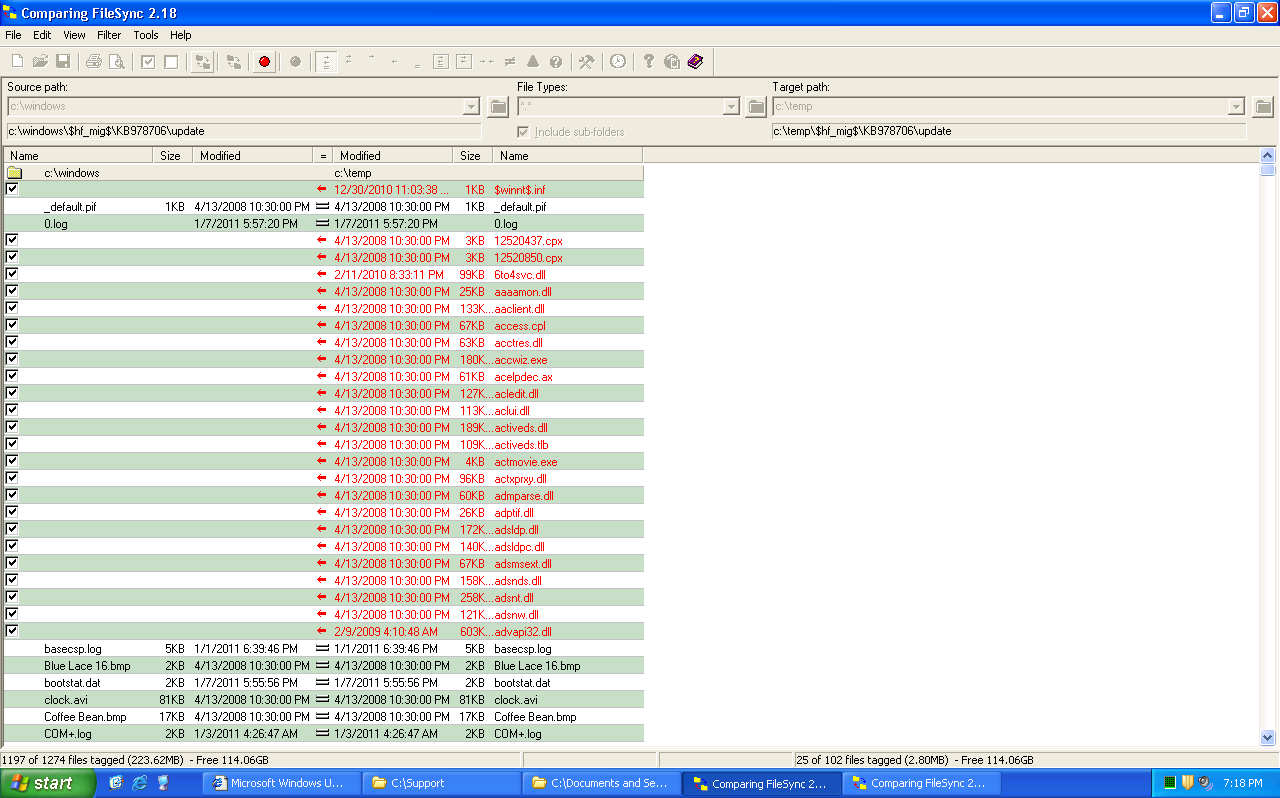
Task: Click the acelpdec.ax file name
Action: pos(523,376)
